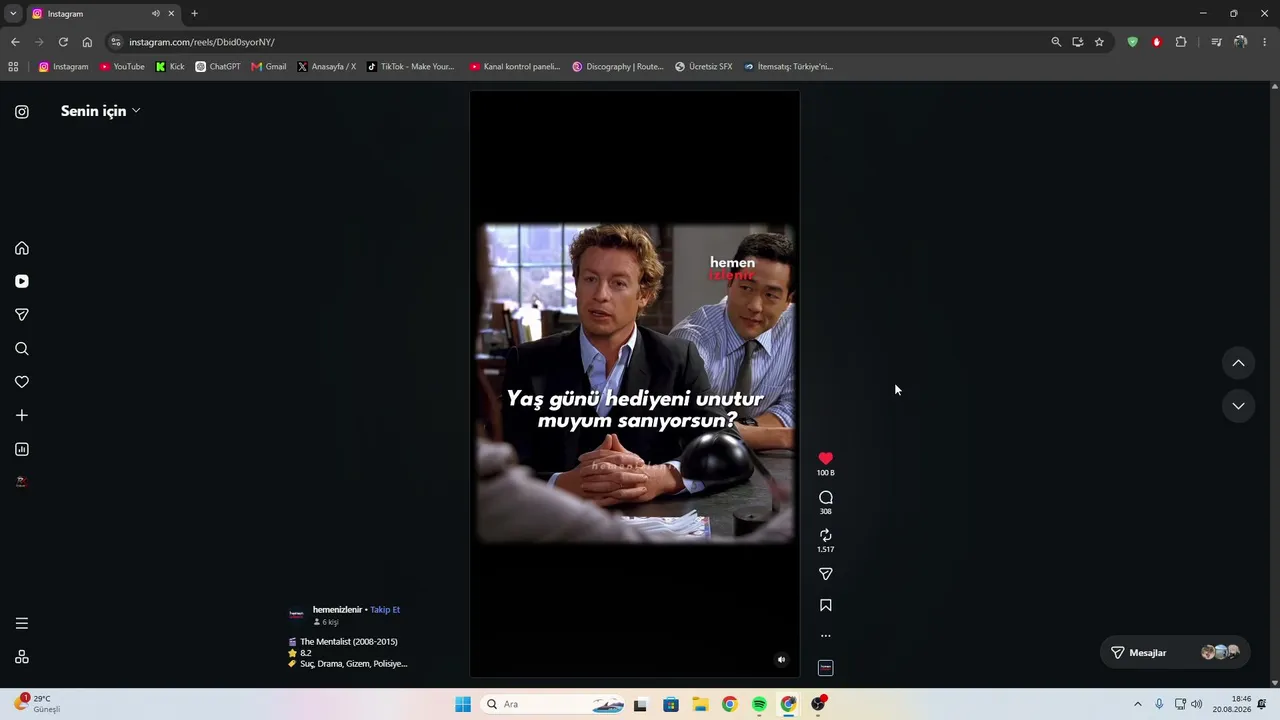This screenshot has height=720, width=1280.
Task: Open the reel's comments
Action: pos(825,497)
